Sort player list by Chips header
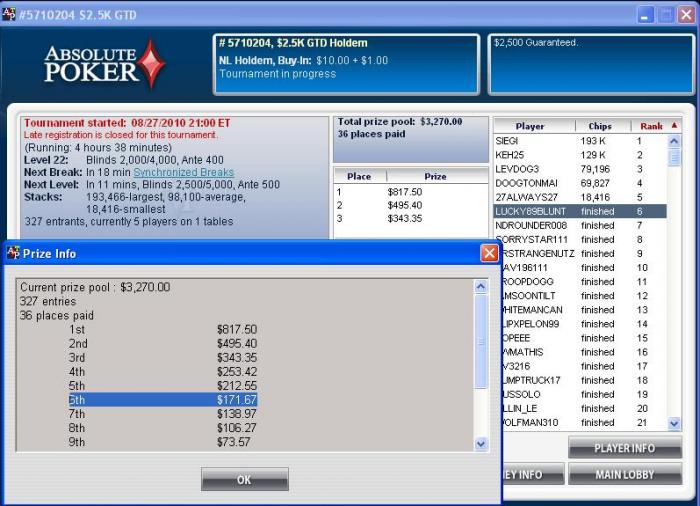This screenshot has height=506, width=700. tap(600, 126)
